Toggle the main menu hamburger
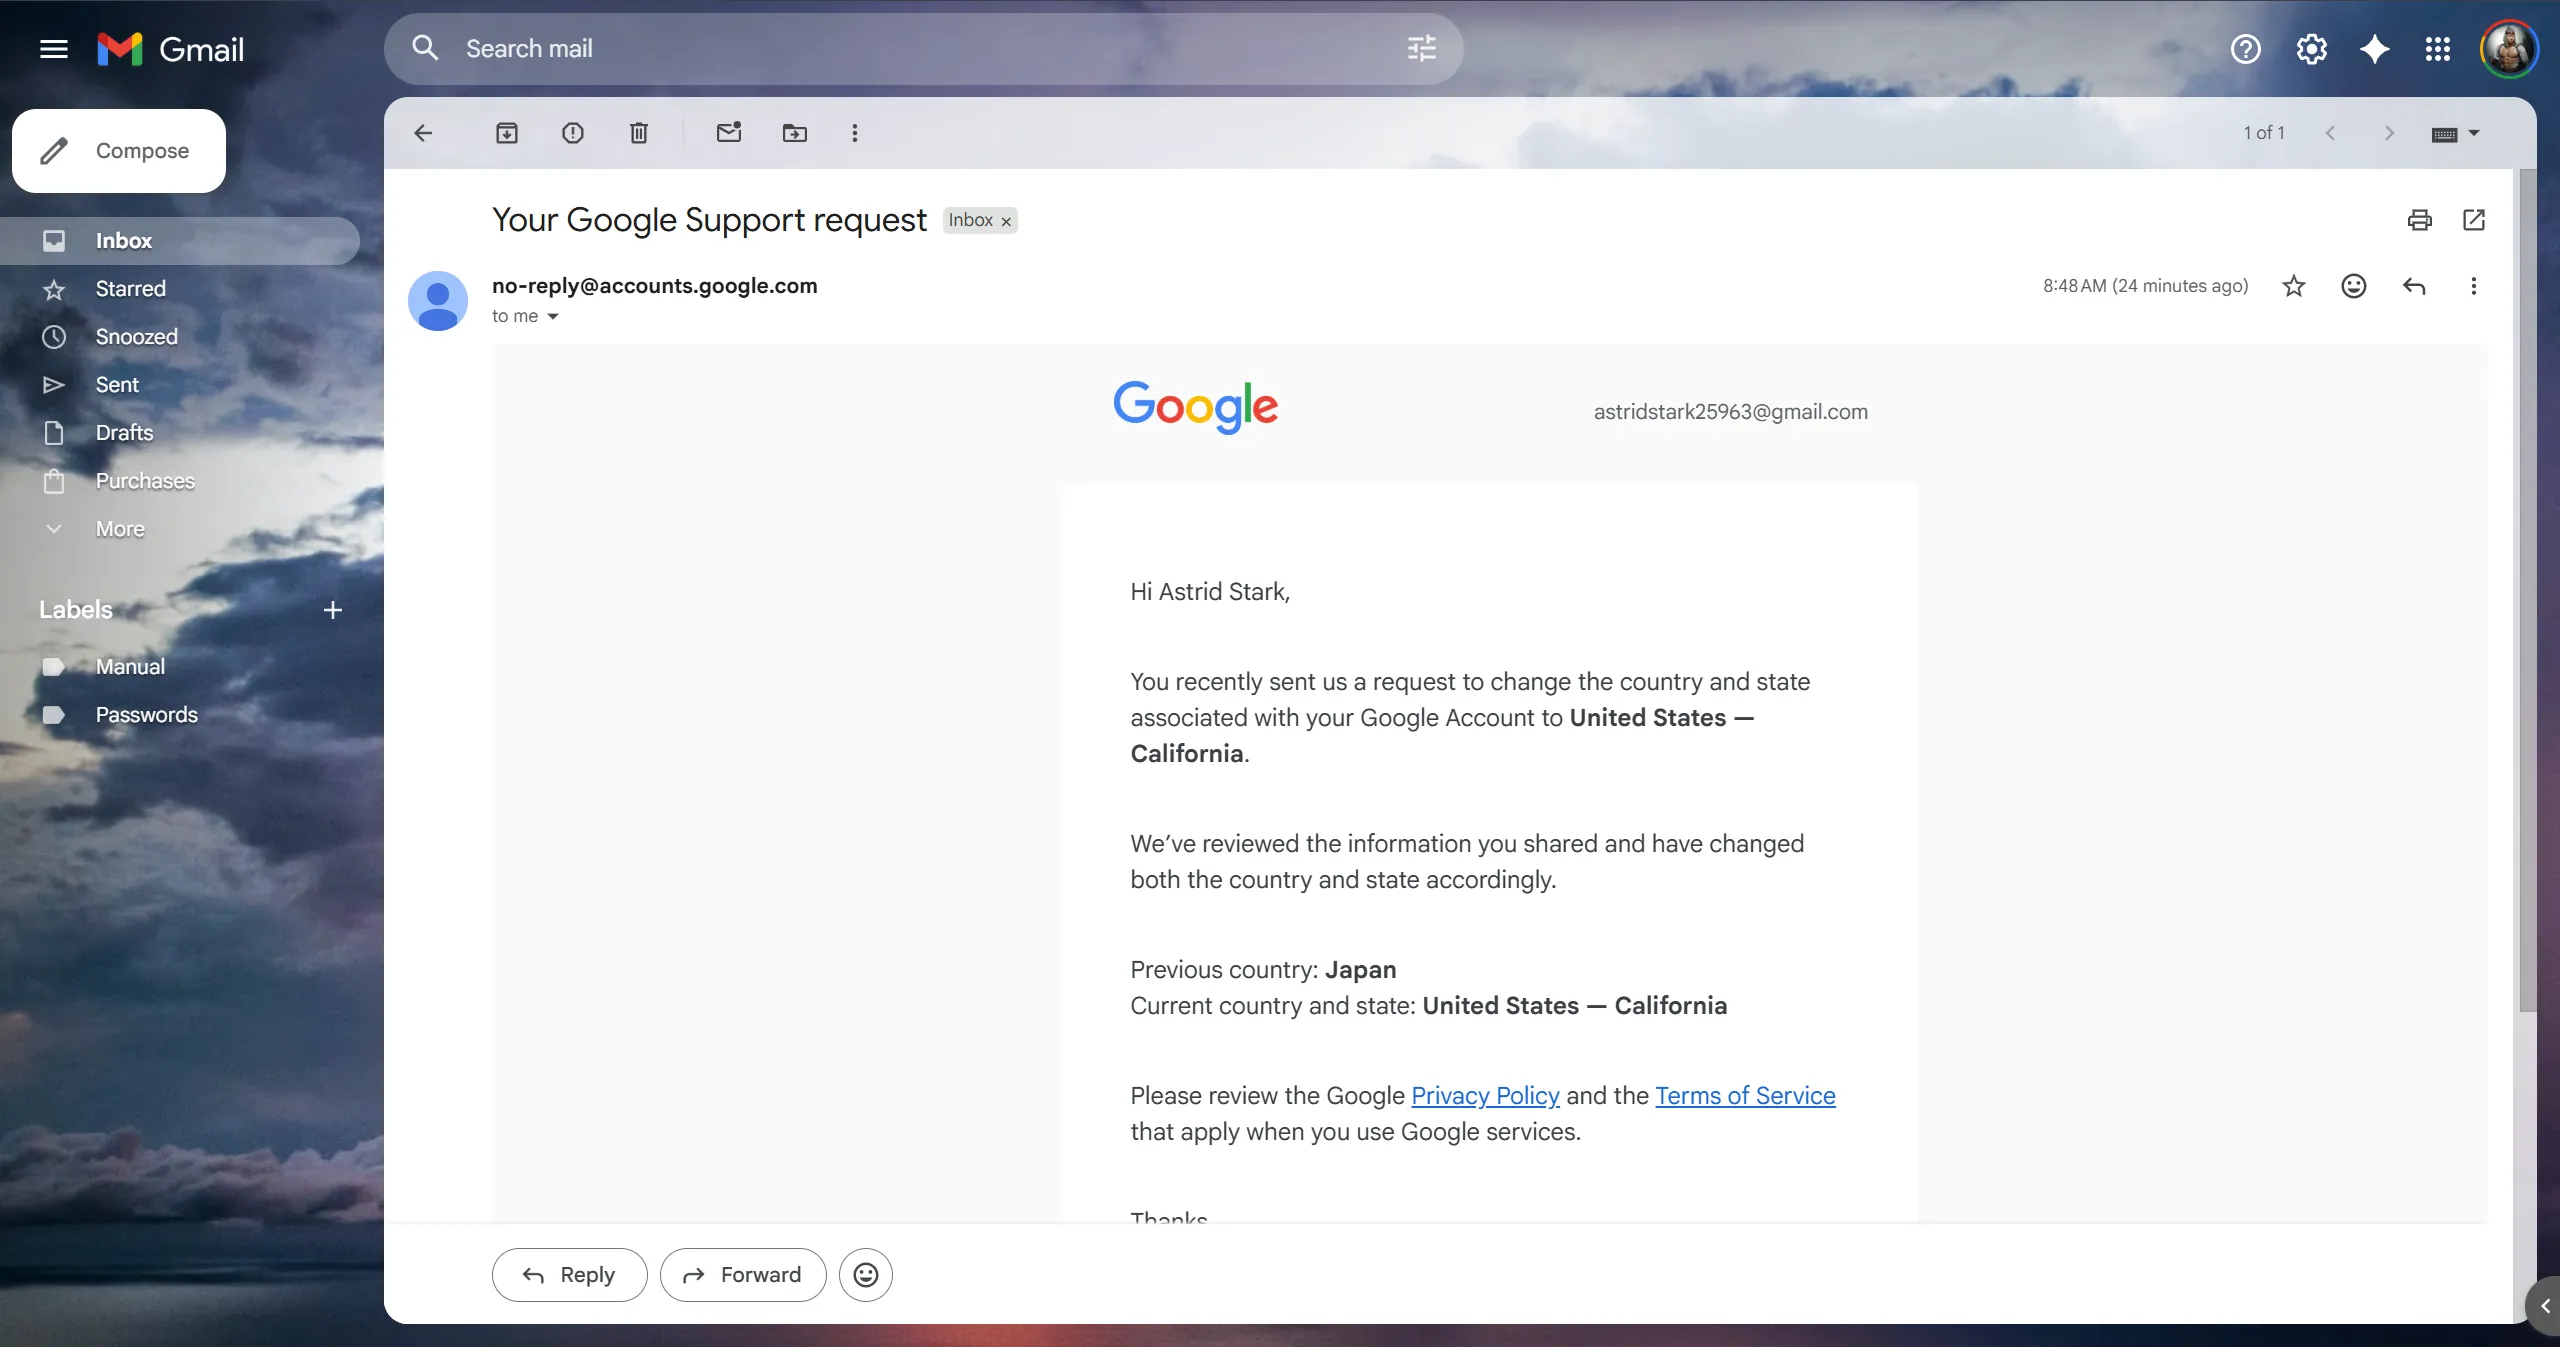 (54, 49)
